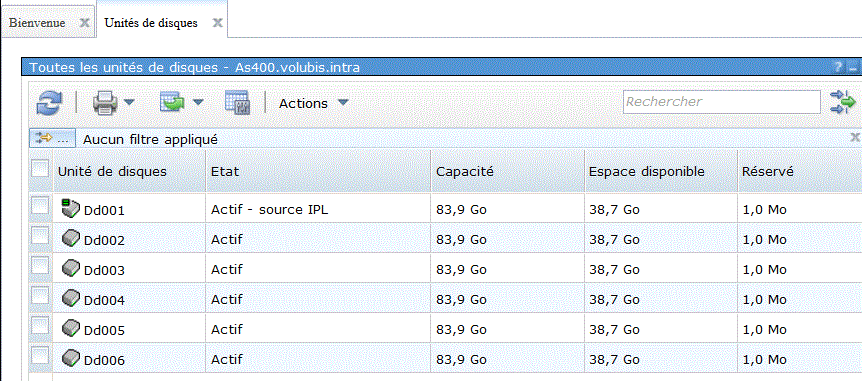Open the print options dropdown arrow

point(129,102)
